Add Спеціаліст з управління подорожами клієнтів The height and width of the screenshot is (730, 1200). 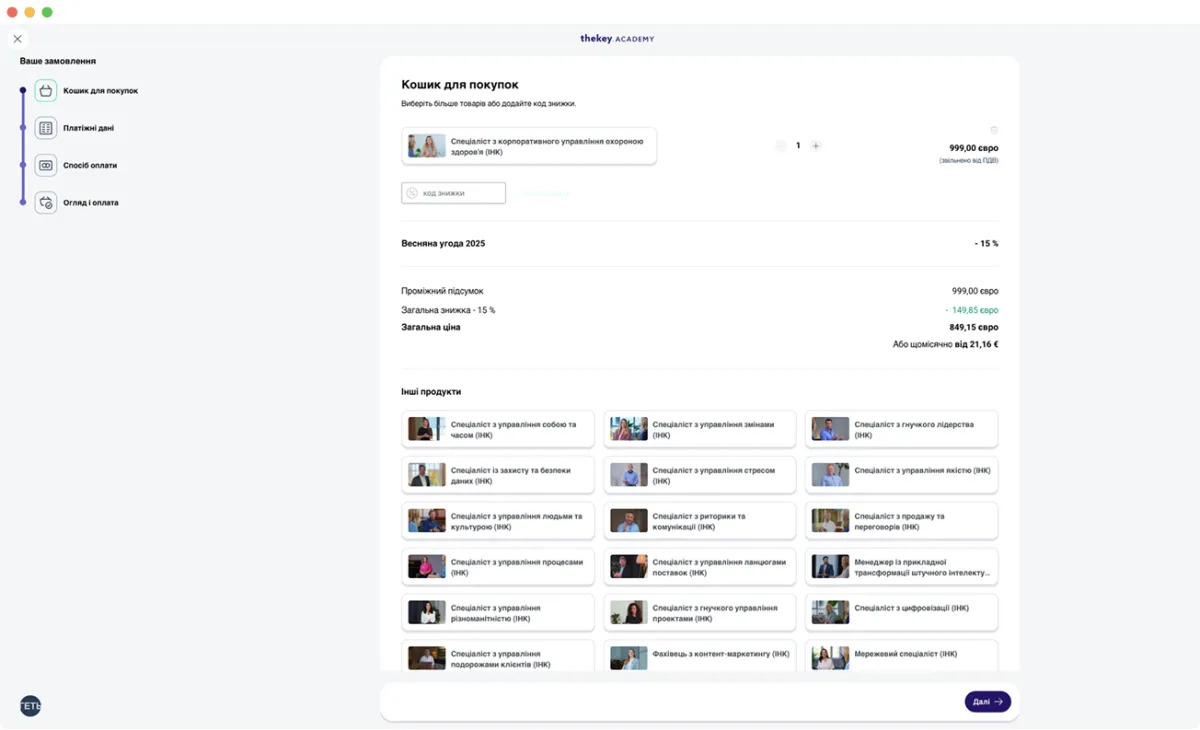click(x=498, y=656)
